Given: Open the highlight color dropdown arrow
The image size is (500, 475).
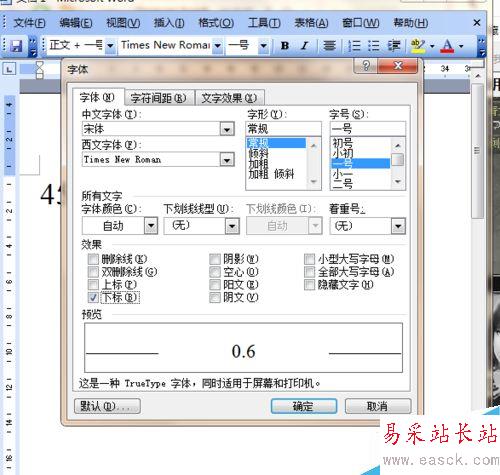Looking at the screenshot, I should point(432,46).
